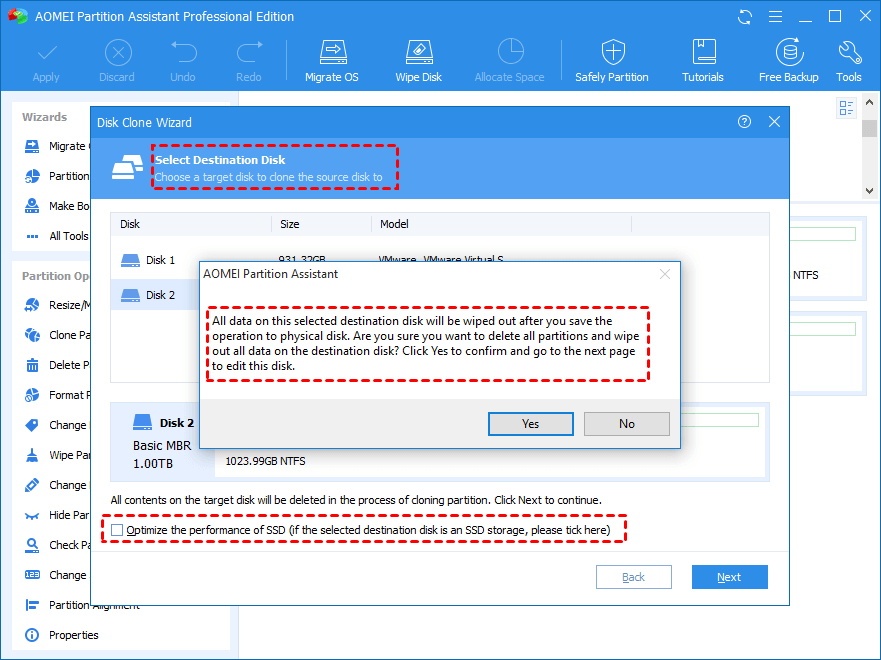Viewport: 881px width, 660px height.
Task: Click the refresh icon in title bar
Action: coord(745,16)
